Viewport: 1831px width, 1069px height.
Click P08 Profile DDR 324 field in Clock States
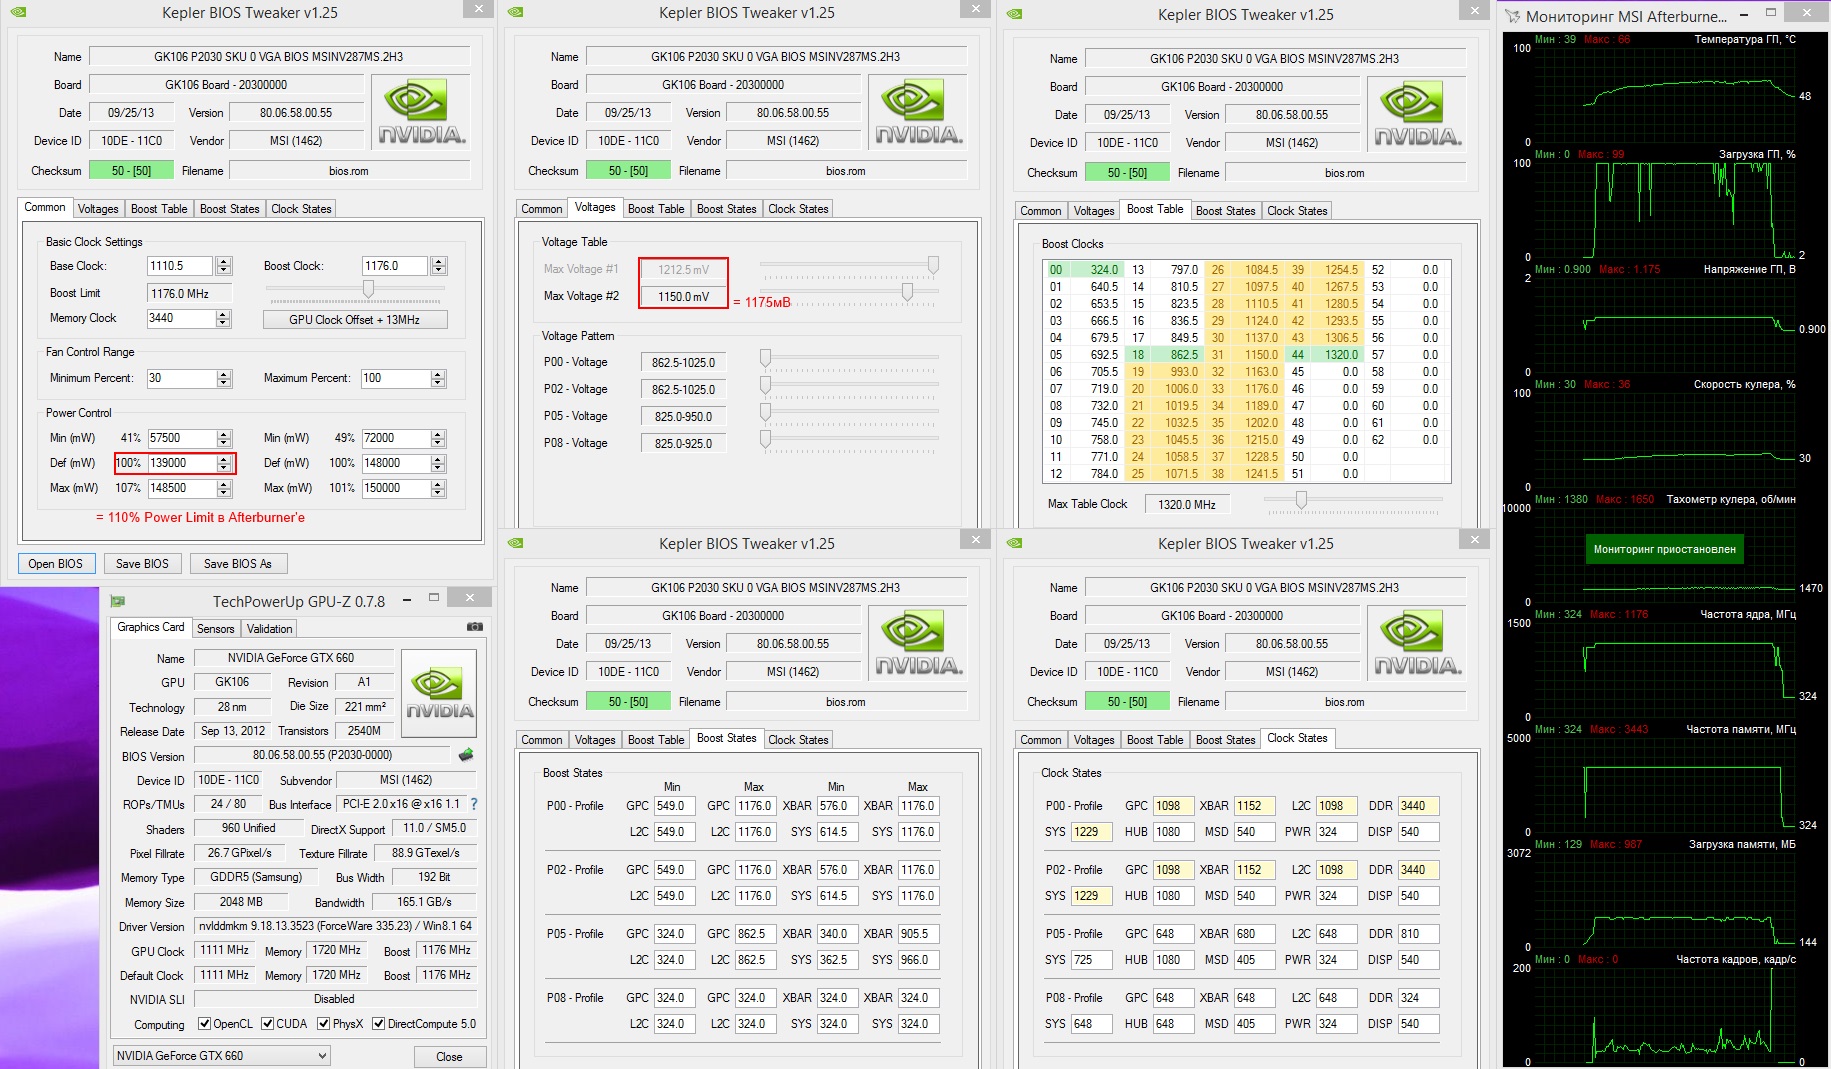[1419, 998]
